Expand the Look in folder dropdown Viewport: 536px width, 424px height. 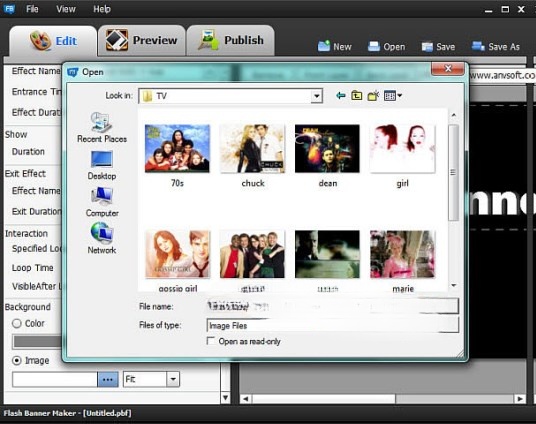click(317, 96)
